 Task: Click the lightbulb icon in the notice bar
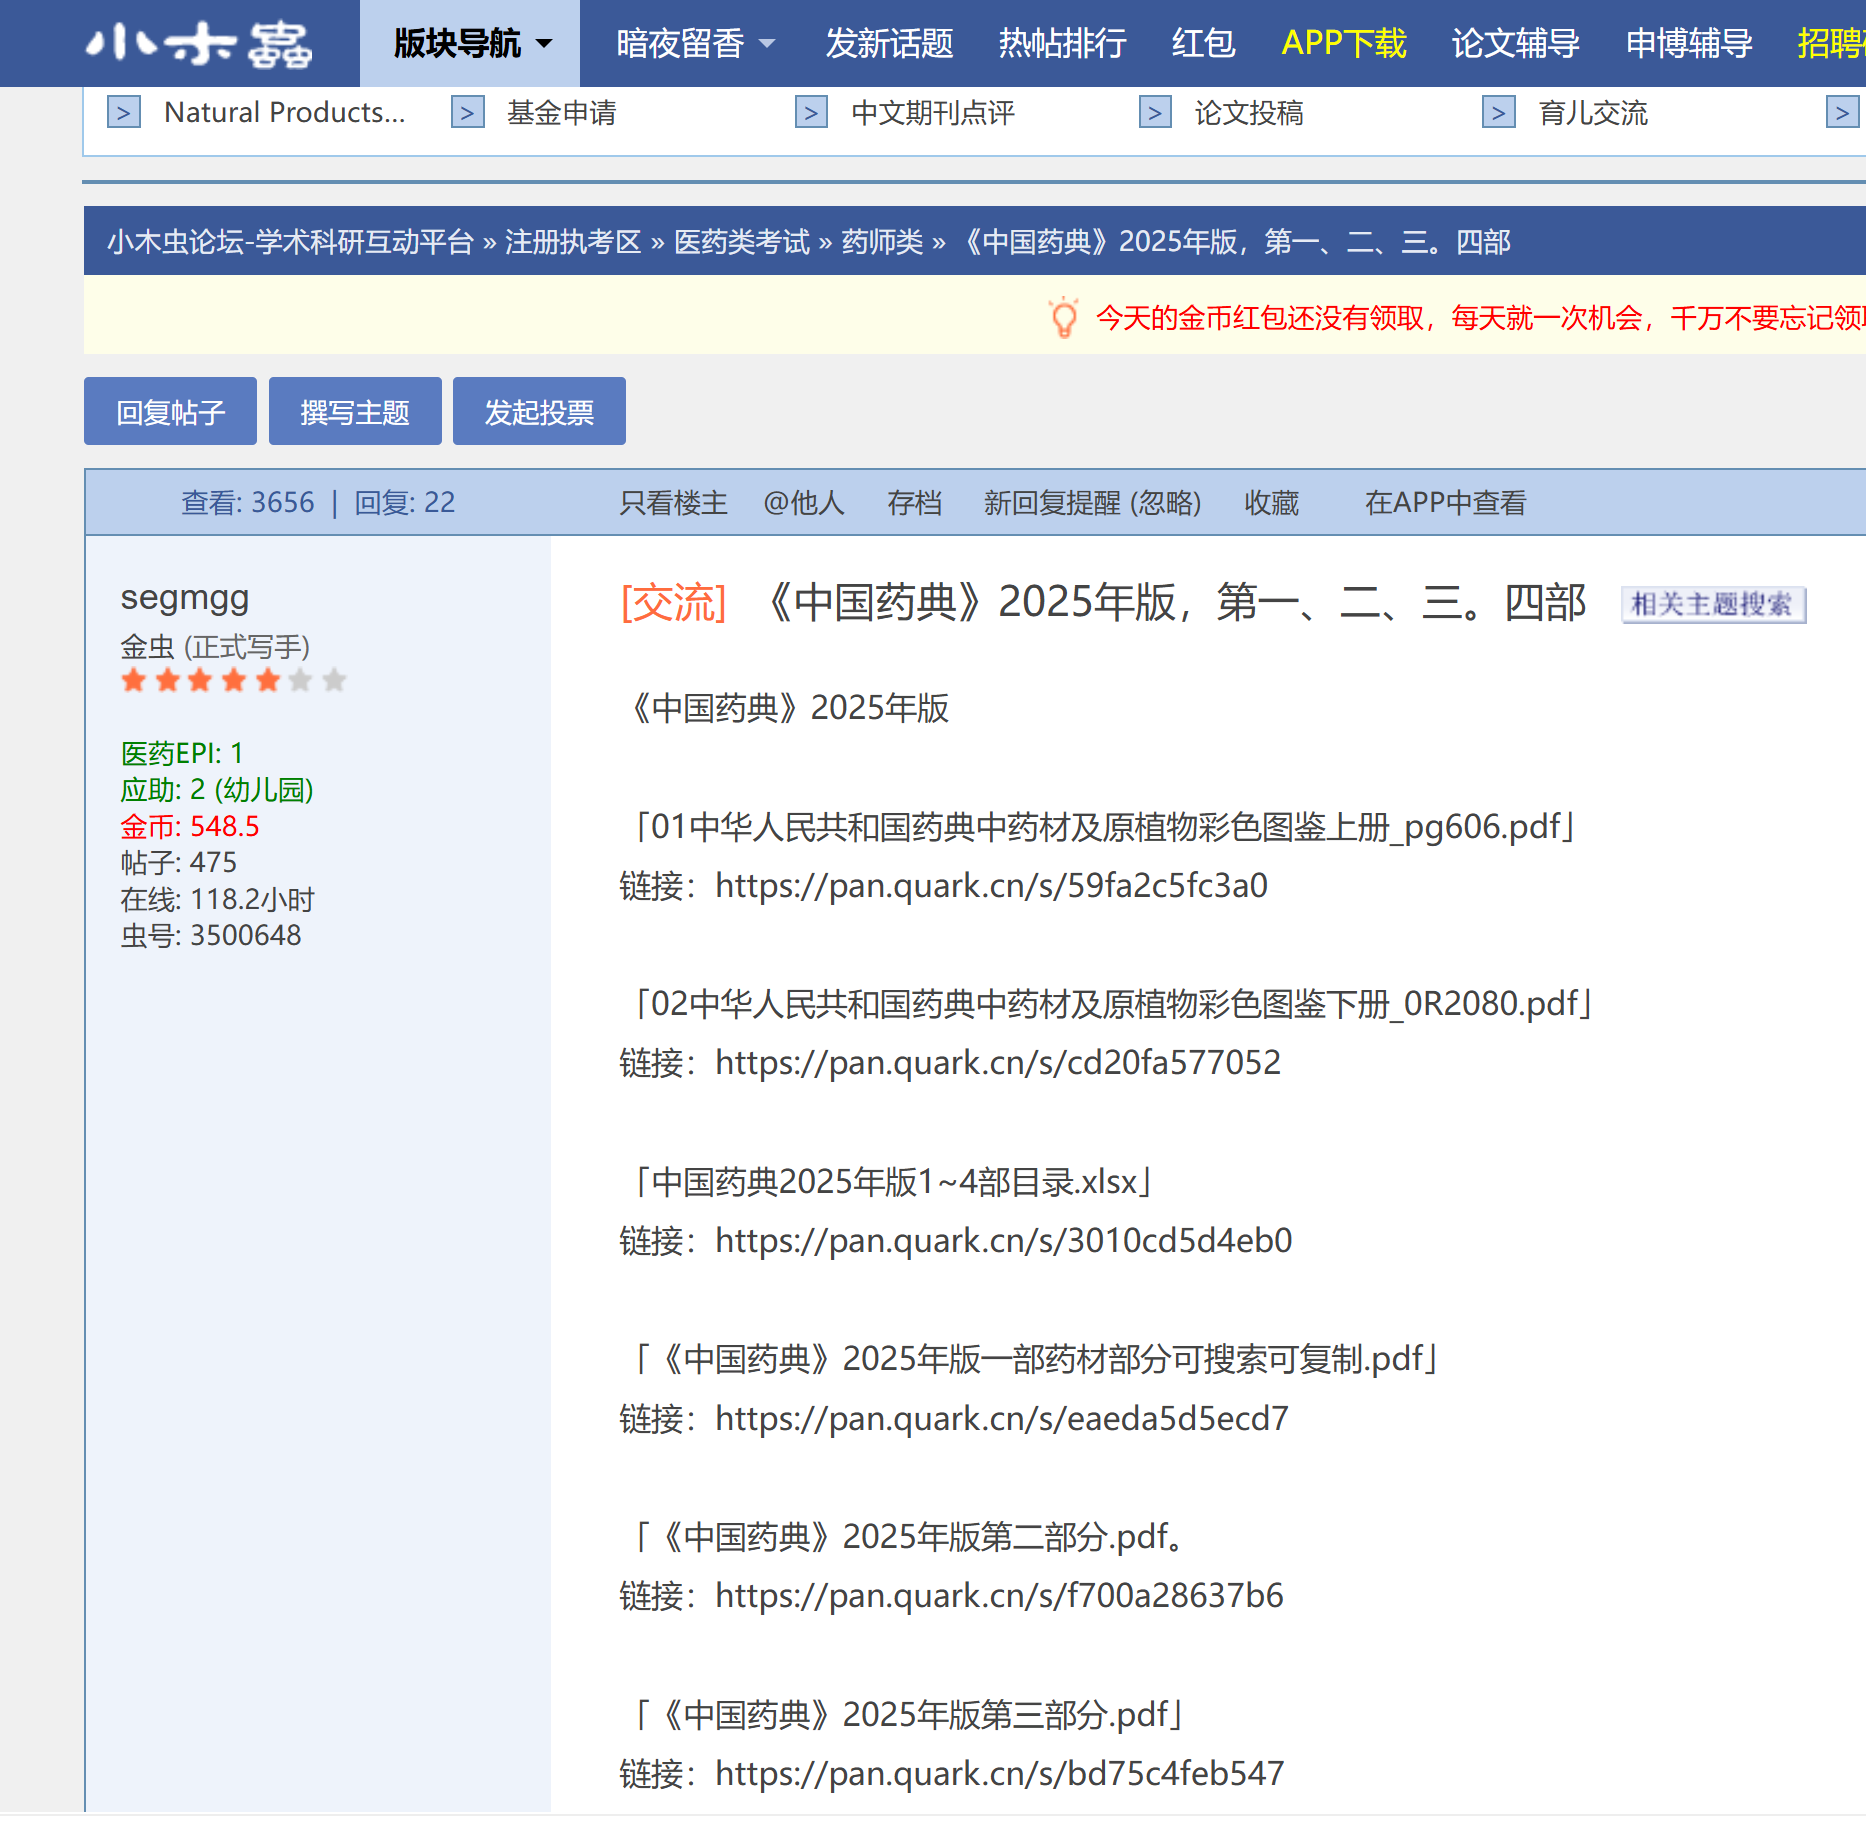pos(1063,318)
